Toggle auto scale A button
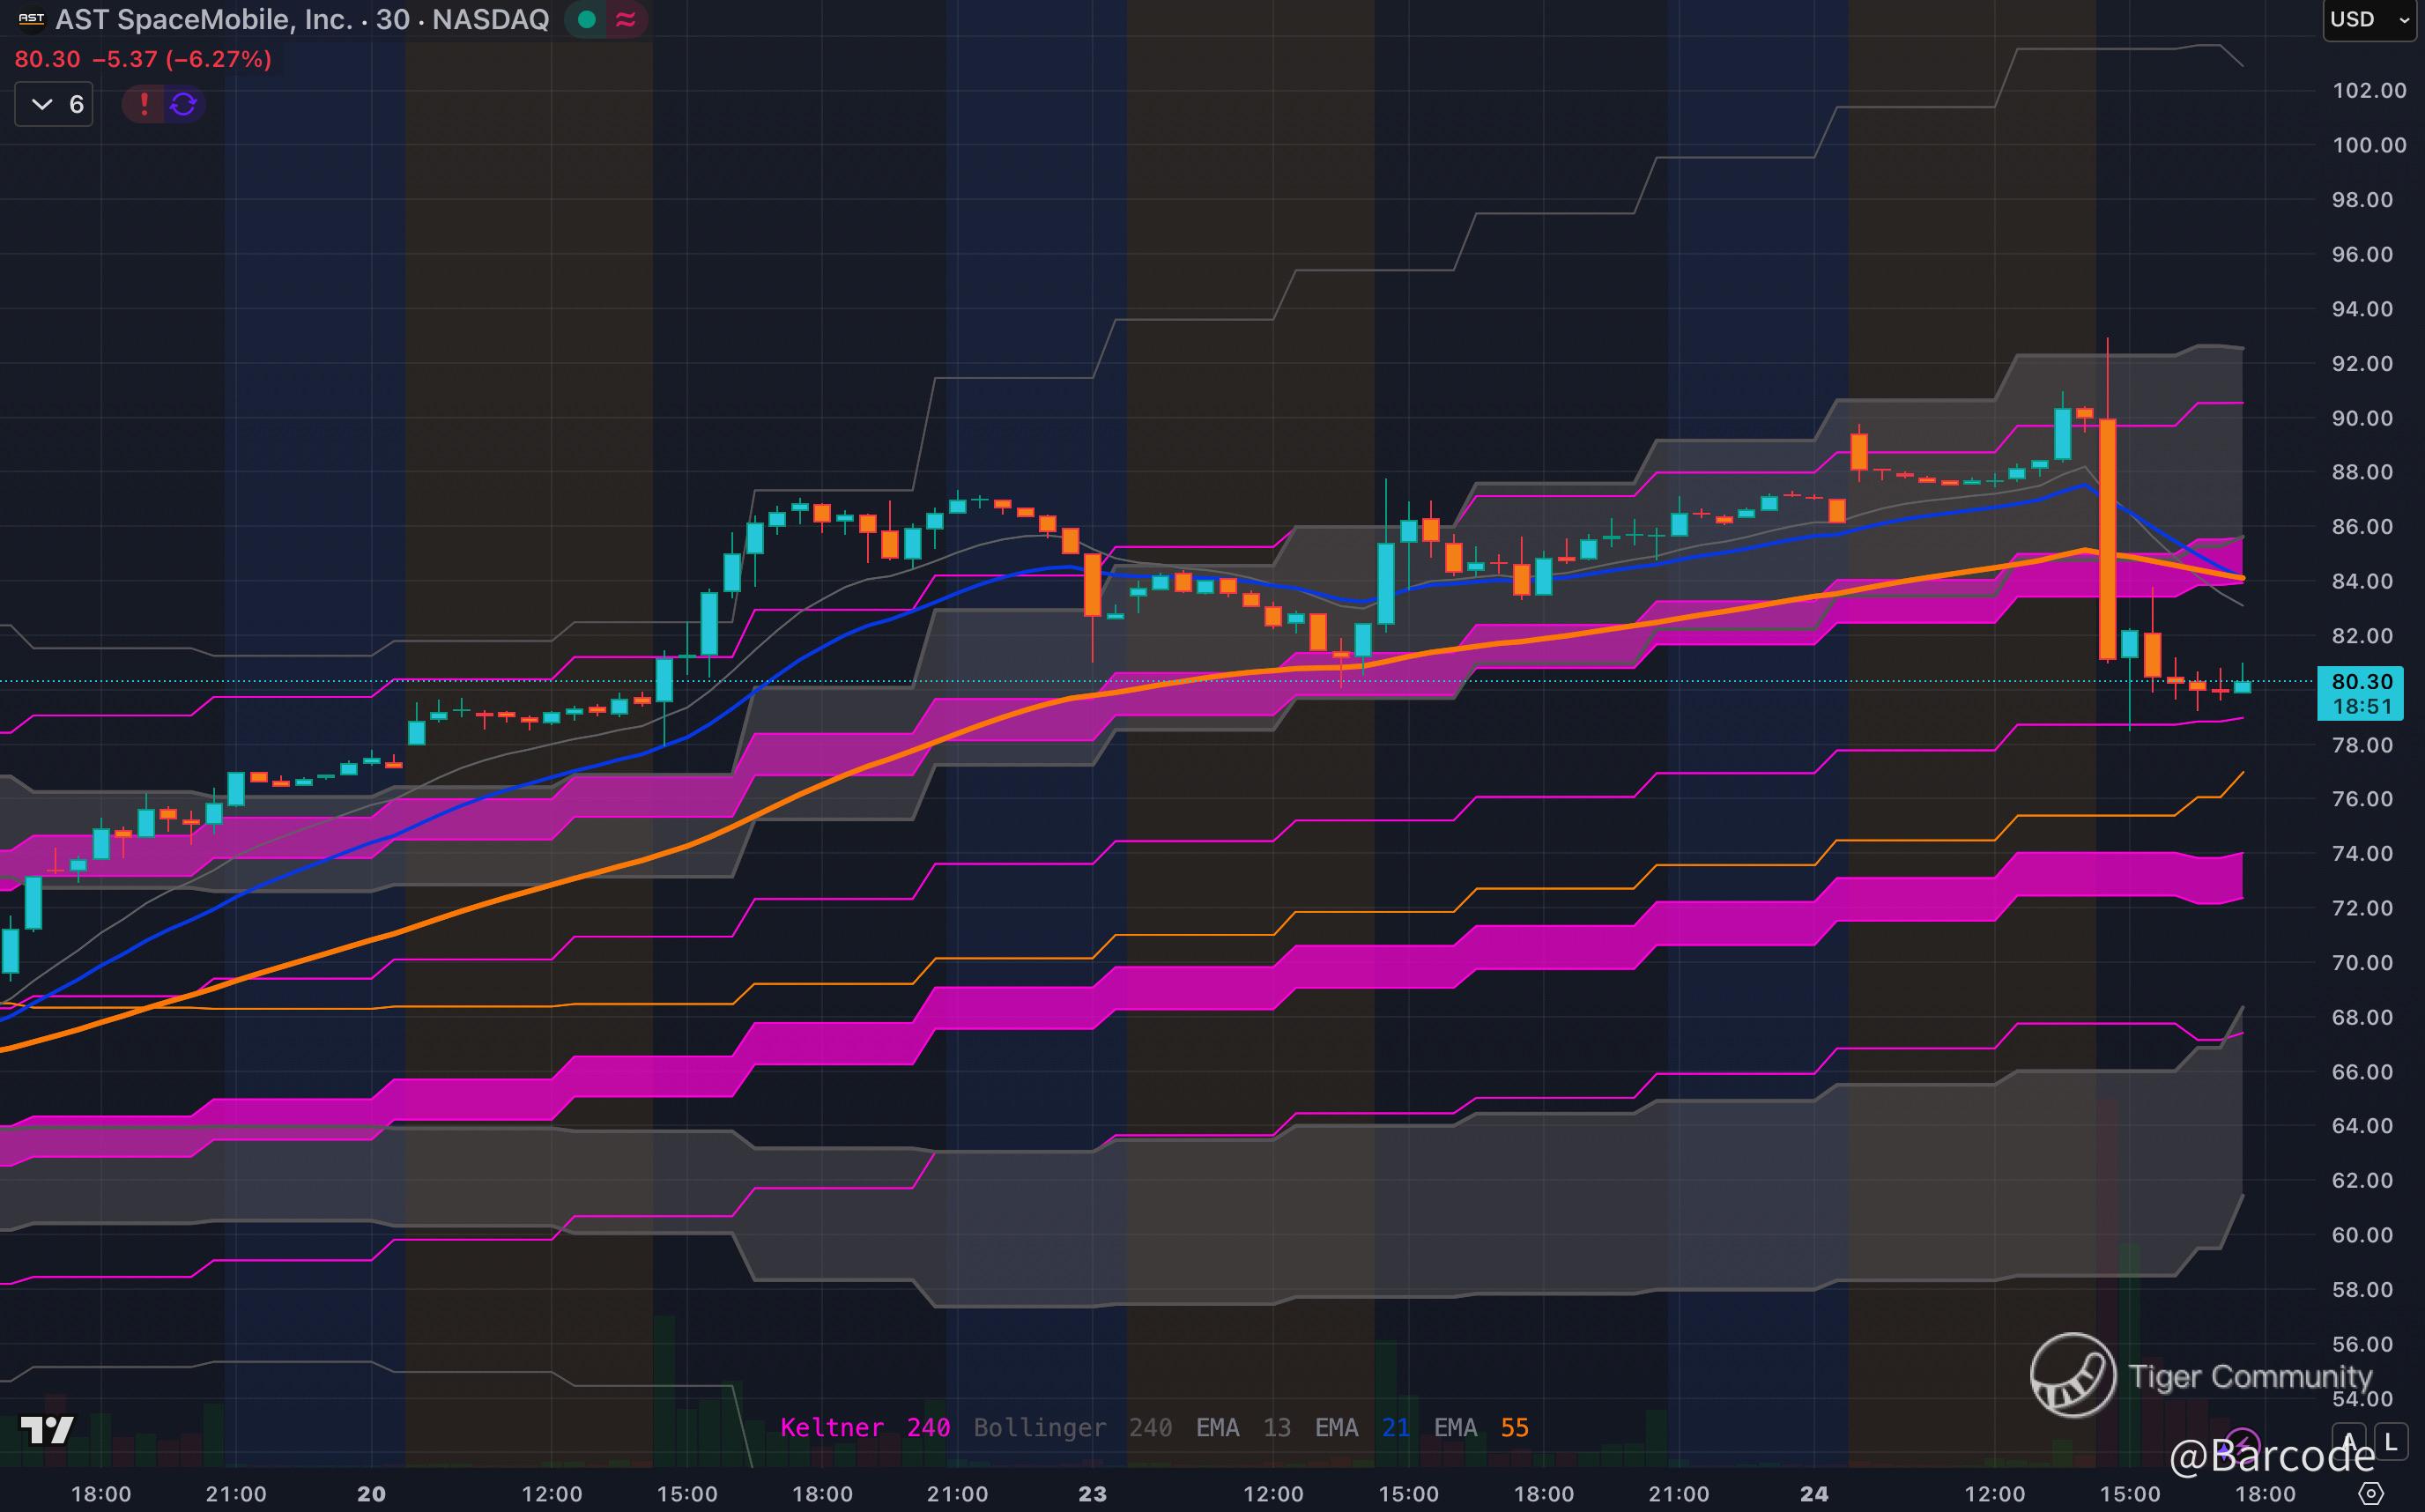Viewport: 2425px width, 1512px height. click(2348, 1441)
